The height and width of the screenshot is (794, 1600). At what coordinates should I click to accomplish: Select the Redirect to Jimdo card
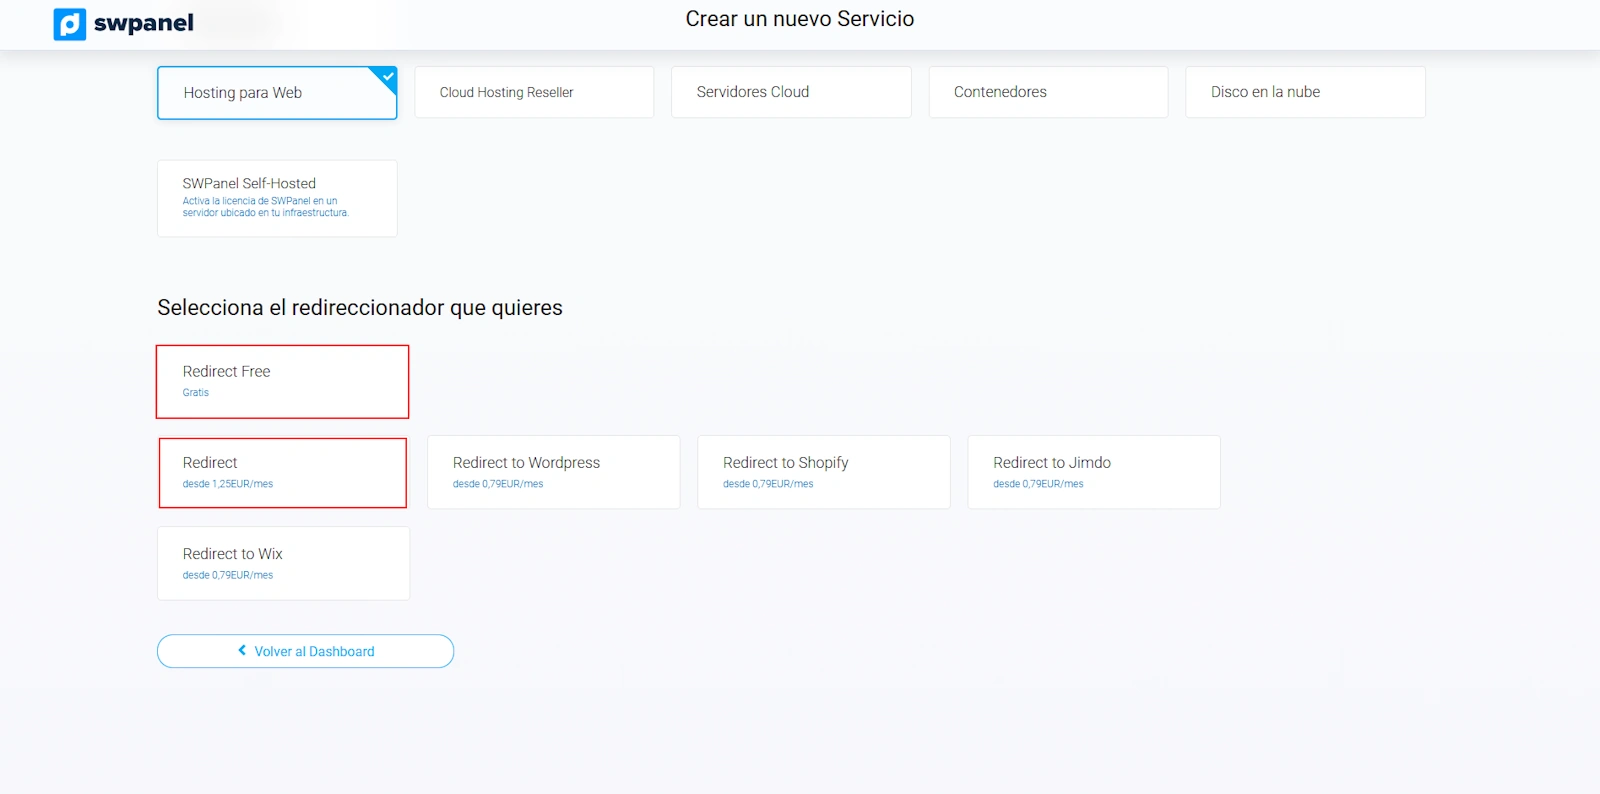1093,472
